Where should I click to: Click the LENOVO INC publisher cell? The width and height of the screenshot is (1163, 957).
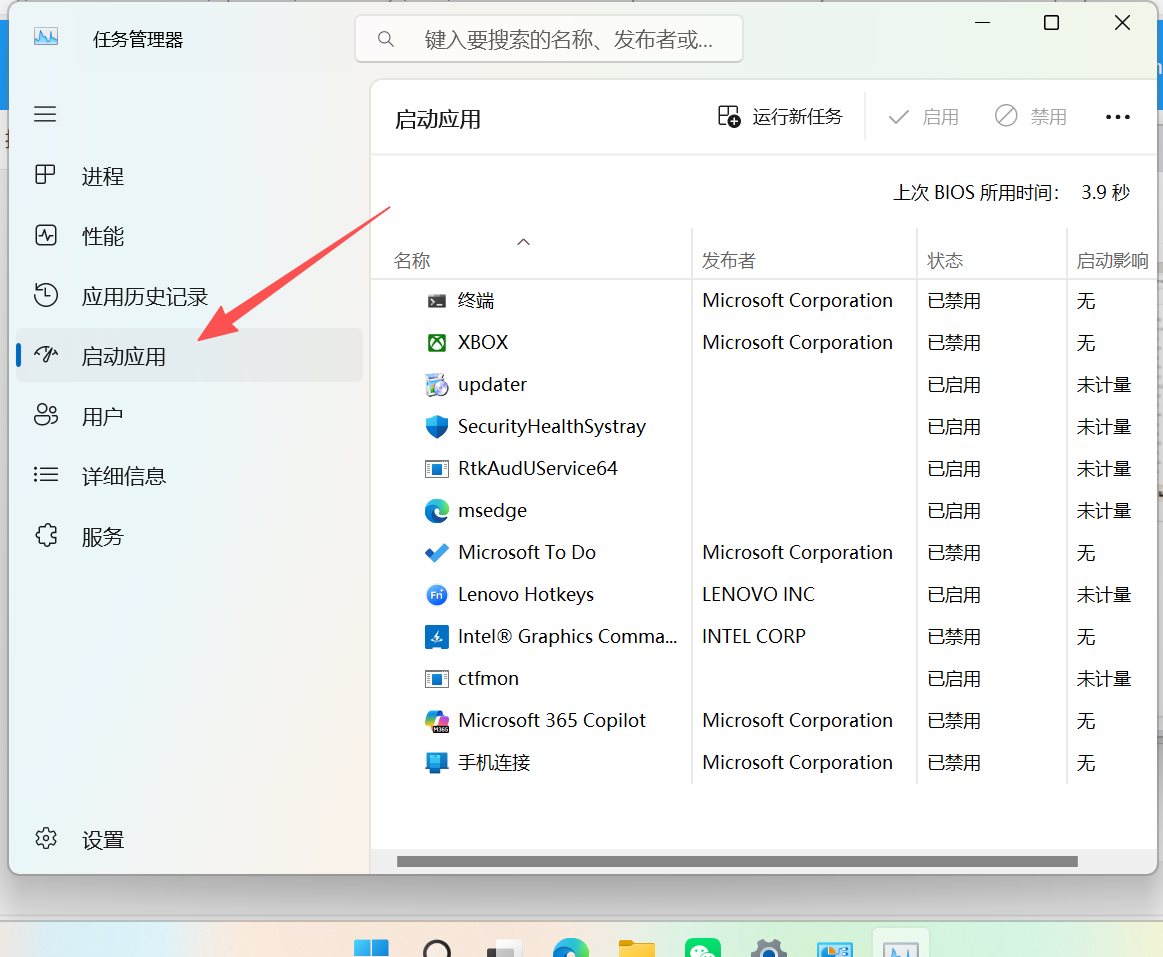pos(758,594)
